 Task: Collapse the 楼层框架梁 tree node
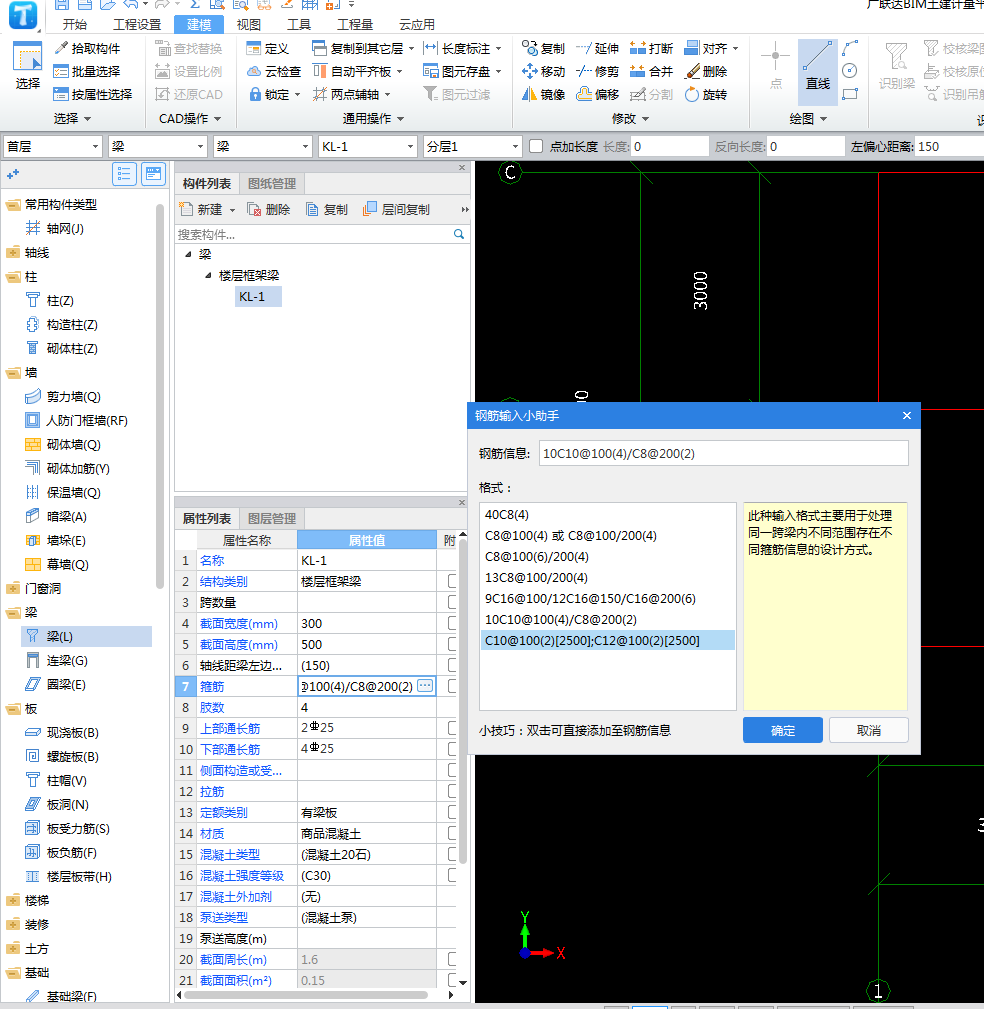tap(208, 275)
